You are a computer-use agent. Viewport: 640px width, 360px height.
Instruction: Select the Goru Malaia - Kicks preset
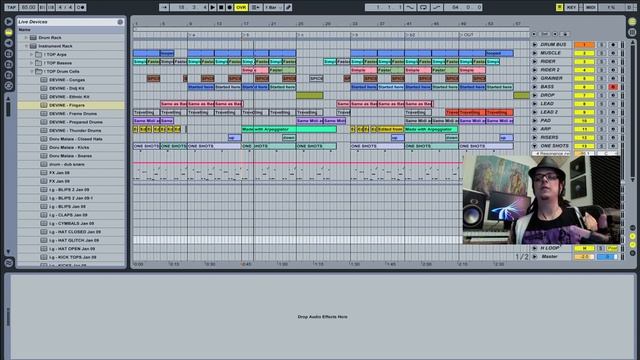point(71,147)
